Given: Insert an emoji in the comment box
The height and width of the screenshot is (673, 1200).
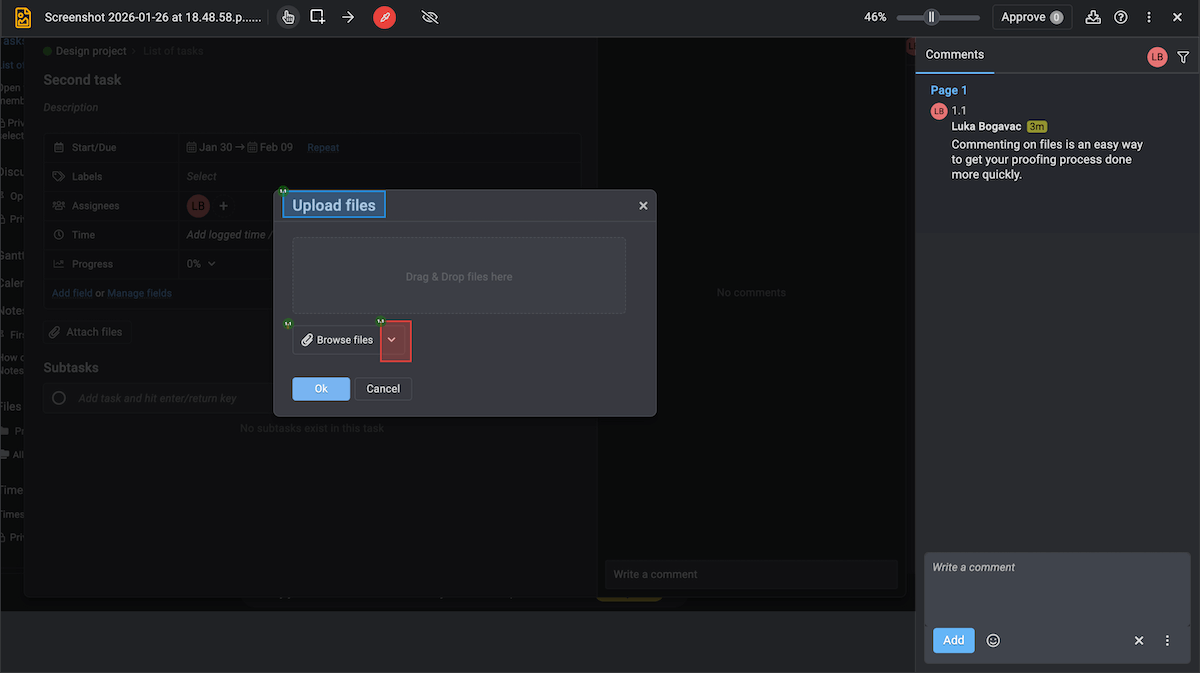Looking at the screenshot, I should tap(992, 640).
